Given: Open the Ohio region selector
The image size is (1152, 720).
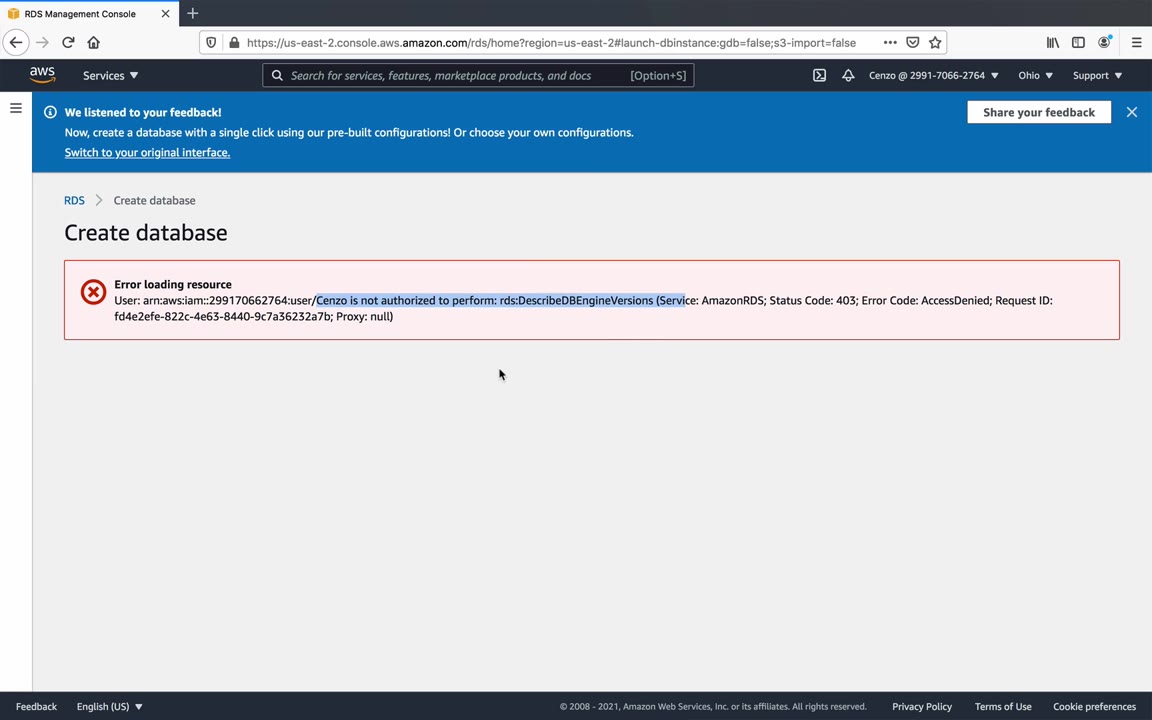Looking at the screenshot, I should point(1035,76).
